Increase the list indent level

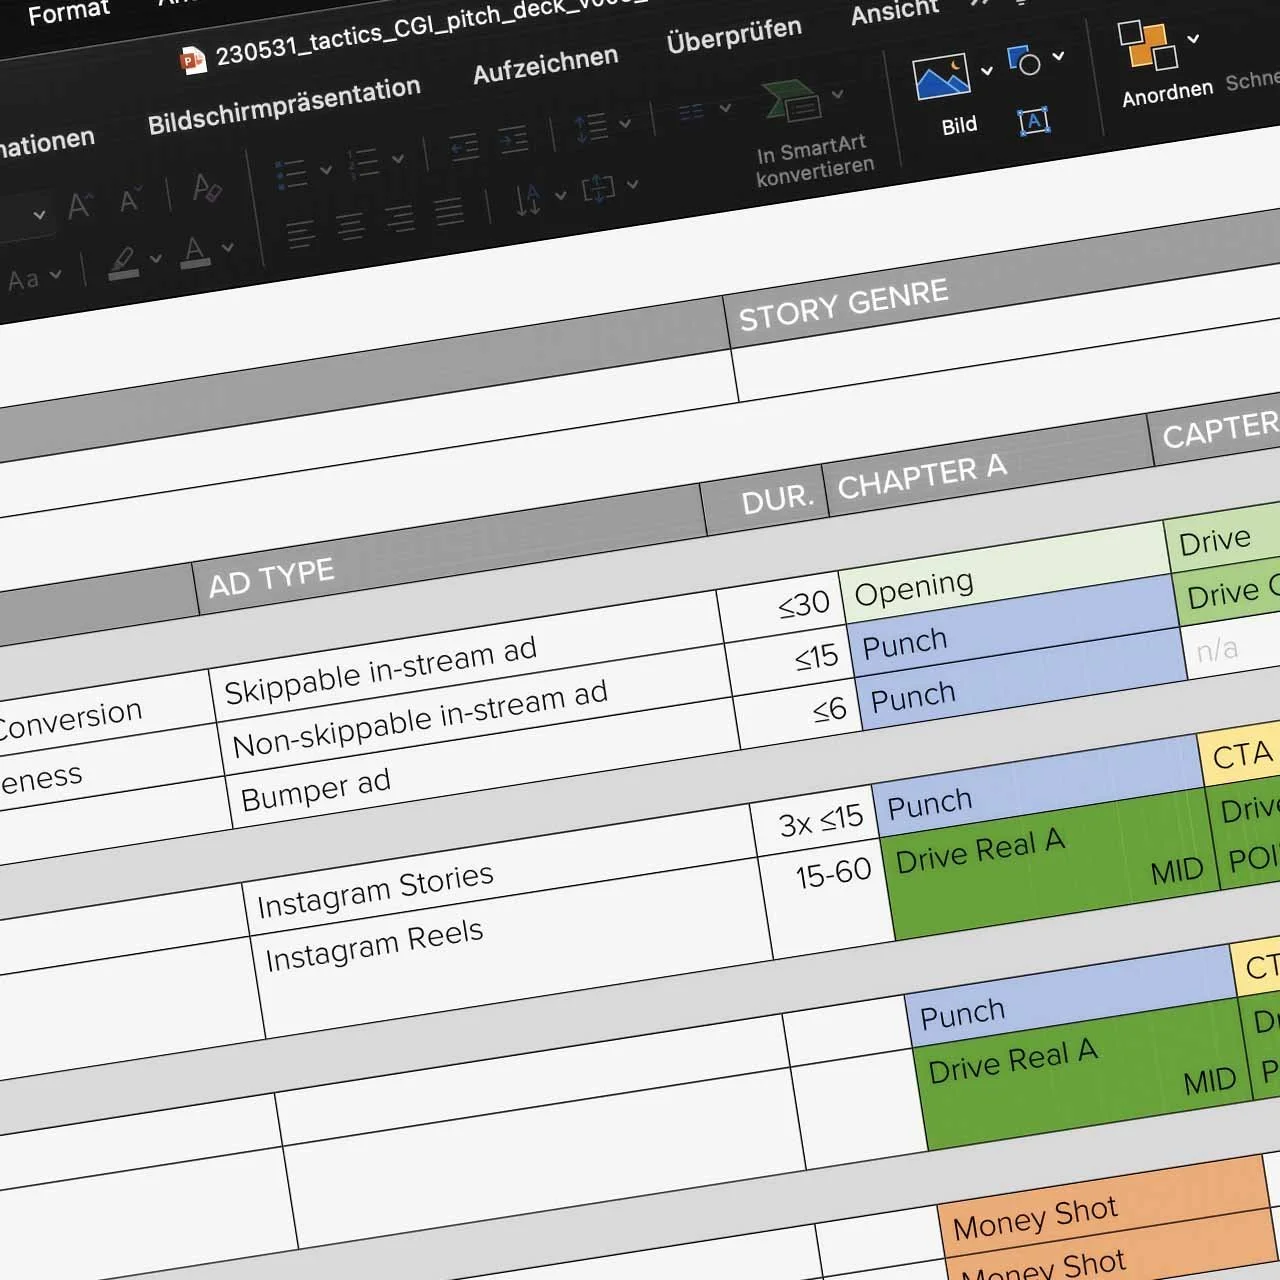point(513,140)
